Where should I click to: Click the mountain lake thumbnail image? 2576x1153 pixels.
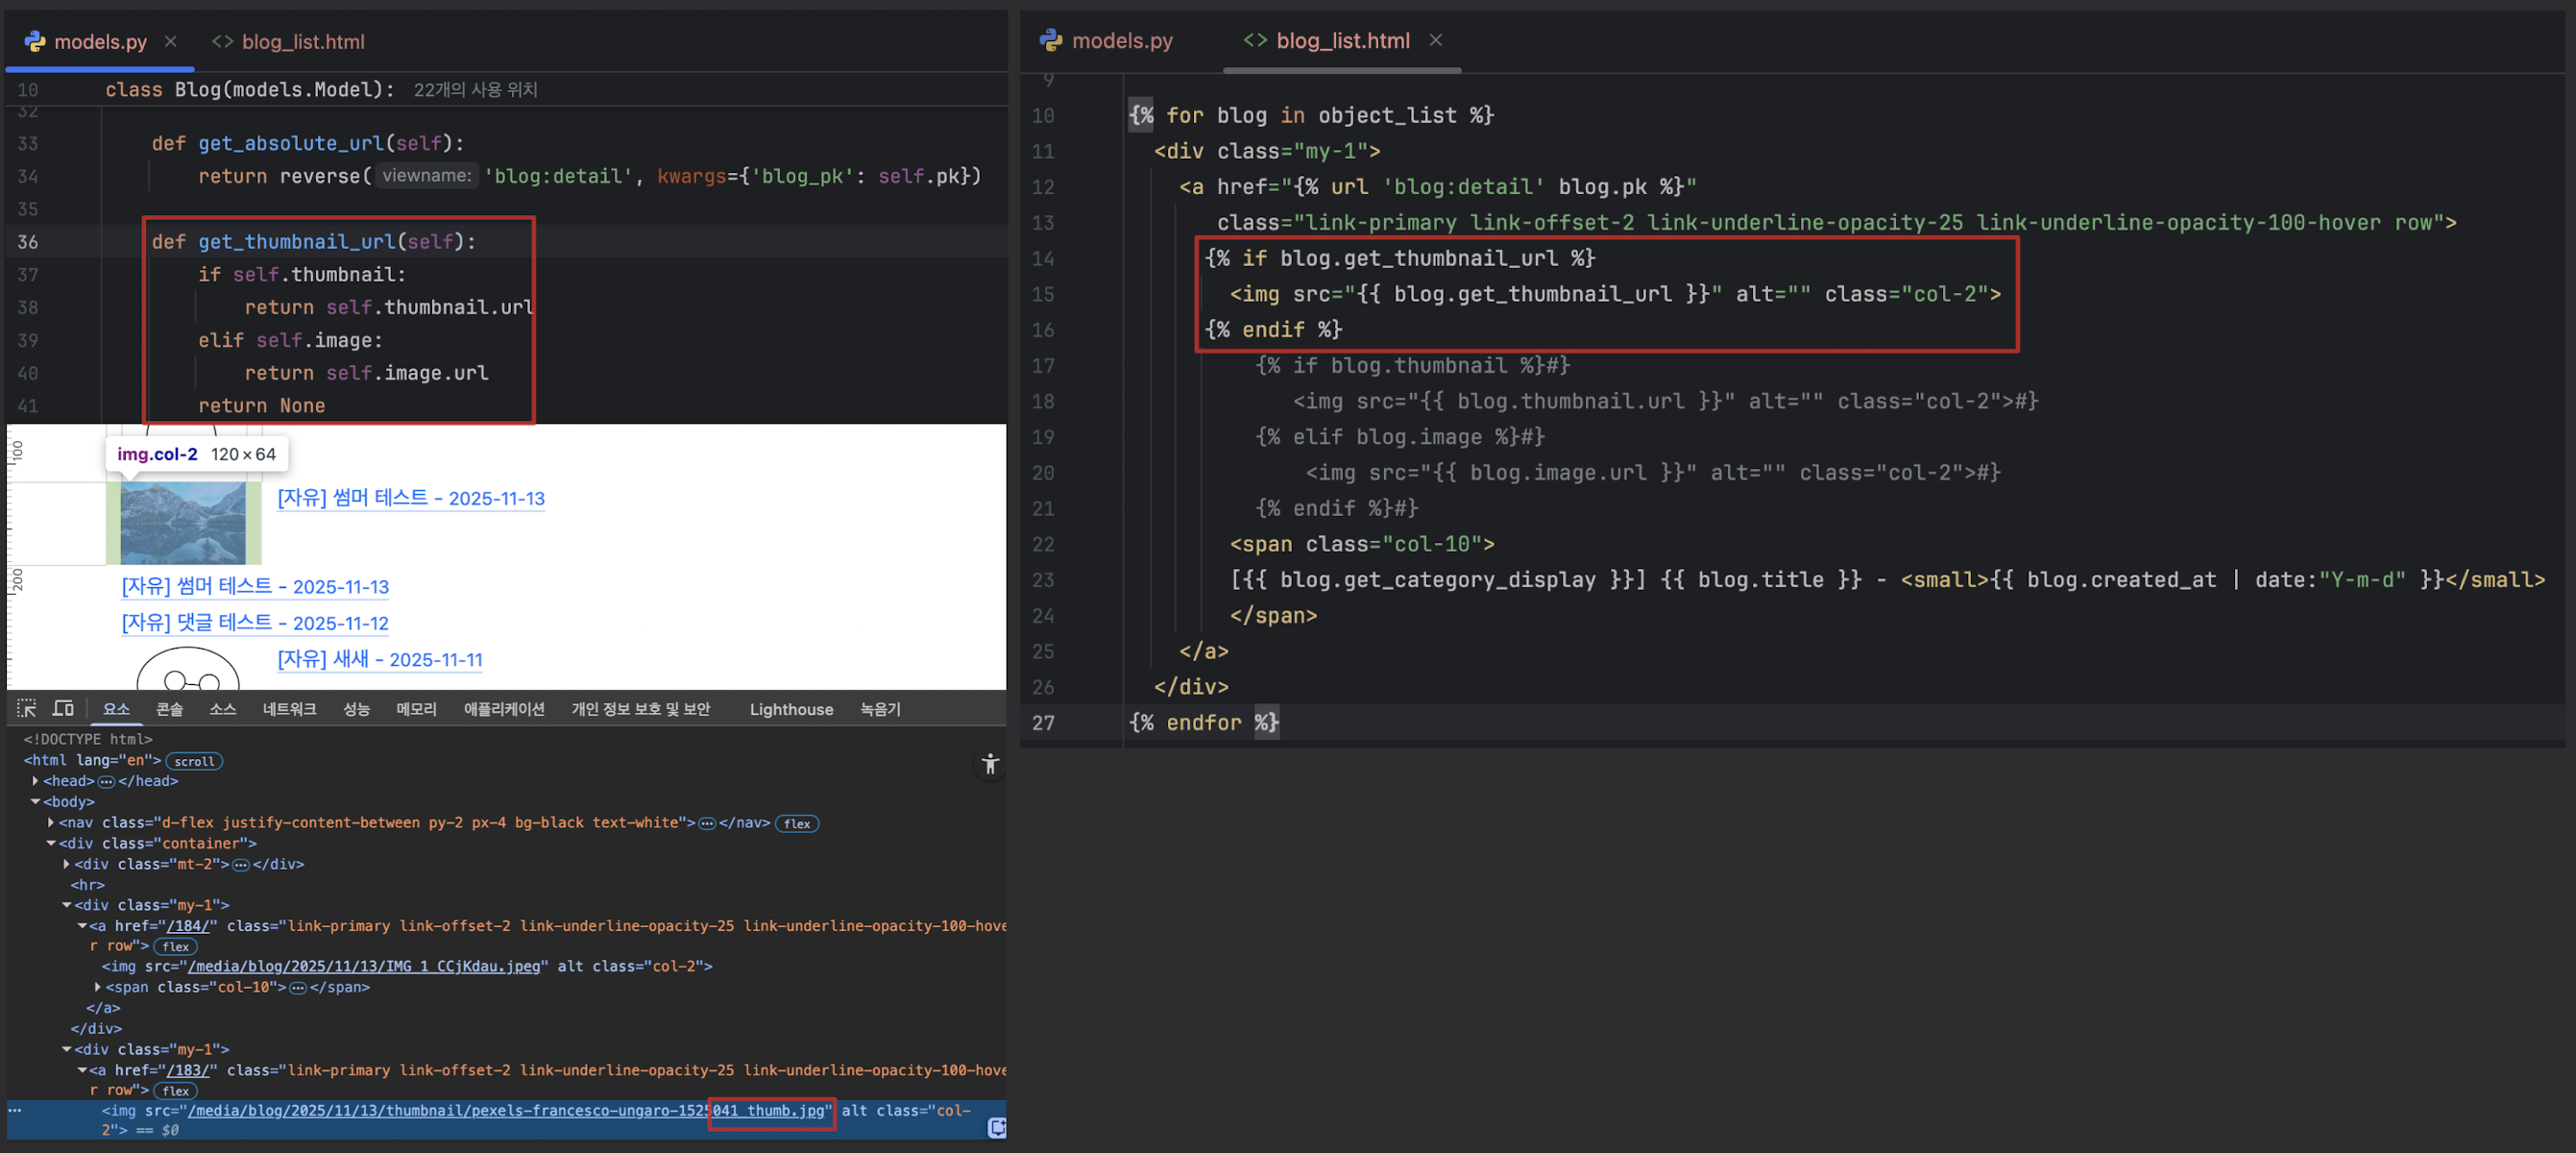click(183, 523)
